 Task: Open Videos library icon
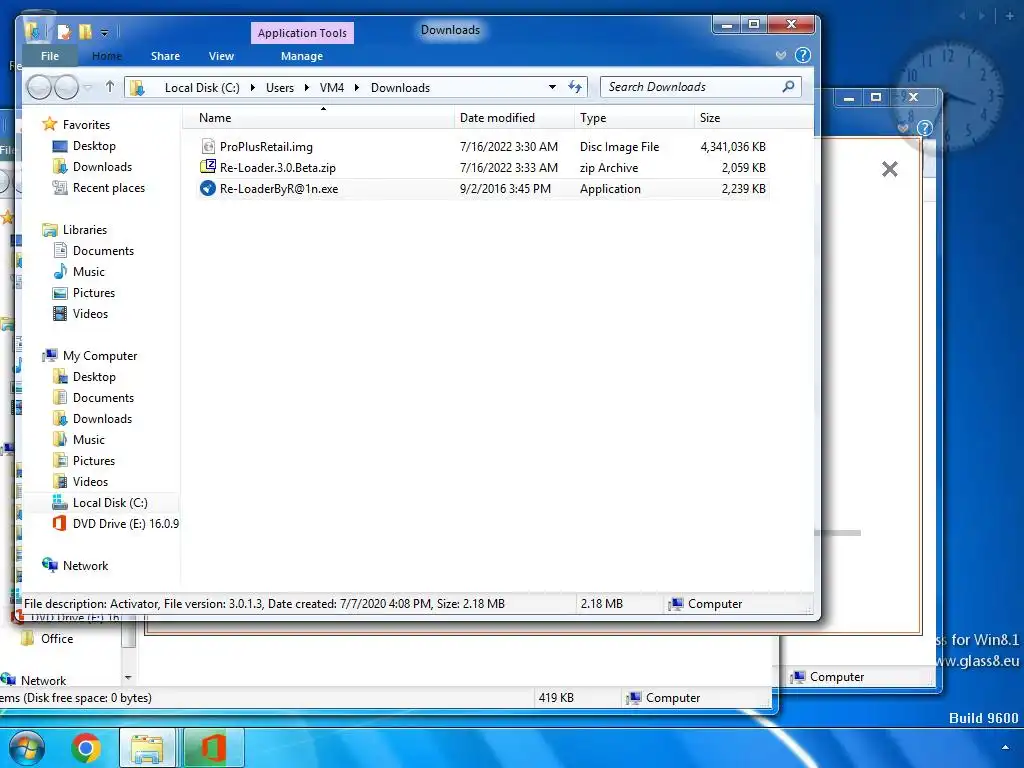coord(59,313)
